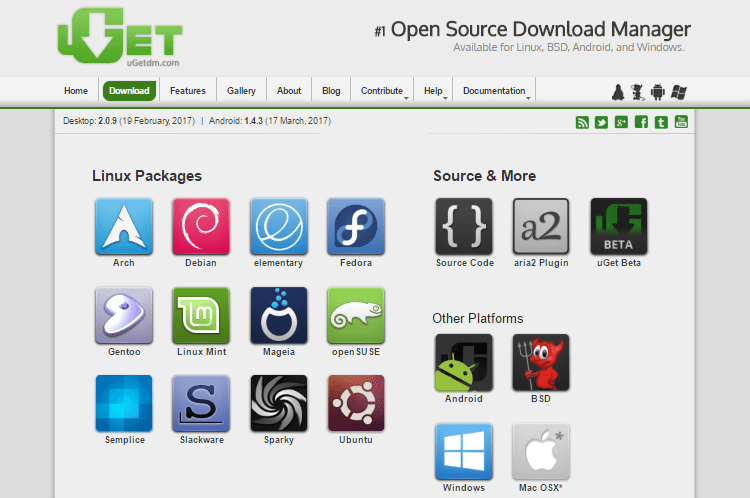Click the Linux Packages heading
This screenshot has height=498, width=750.
[x=147, y=176]
